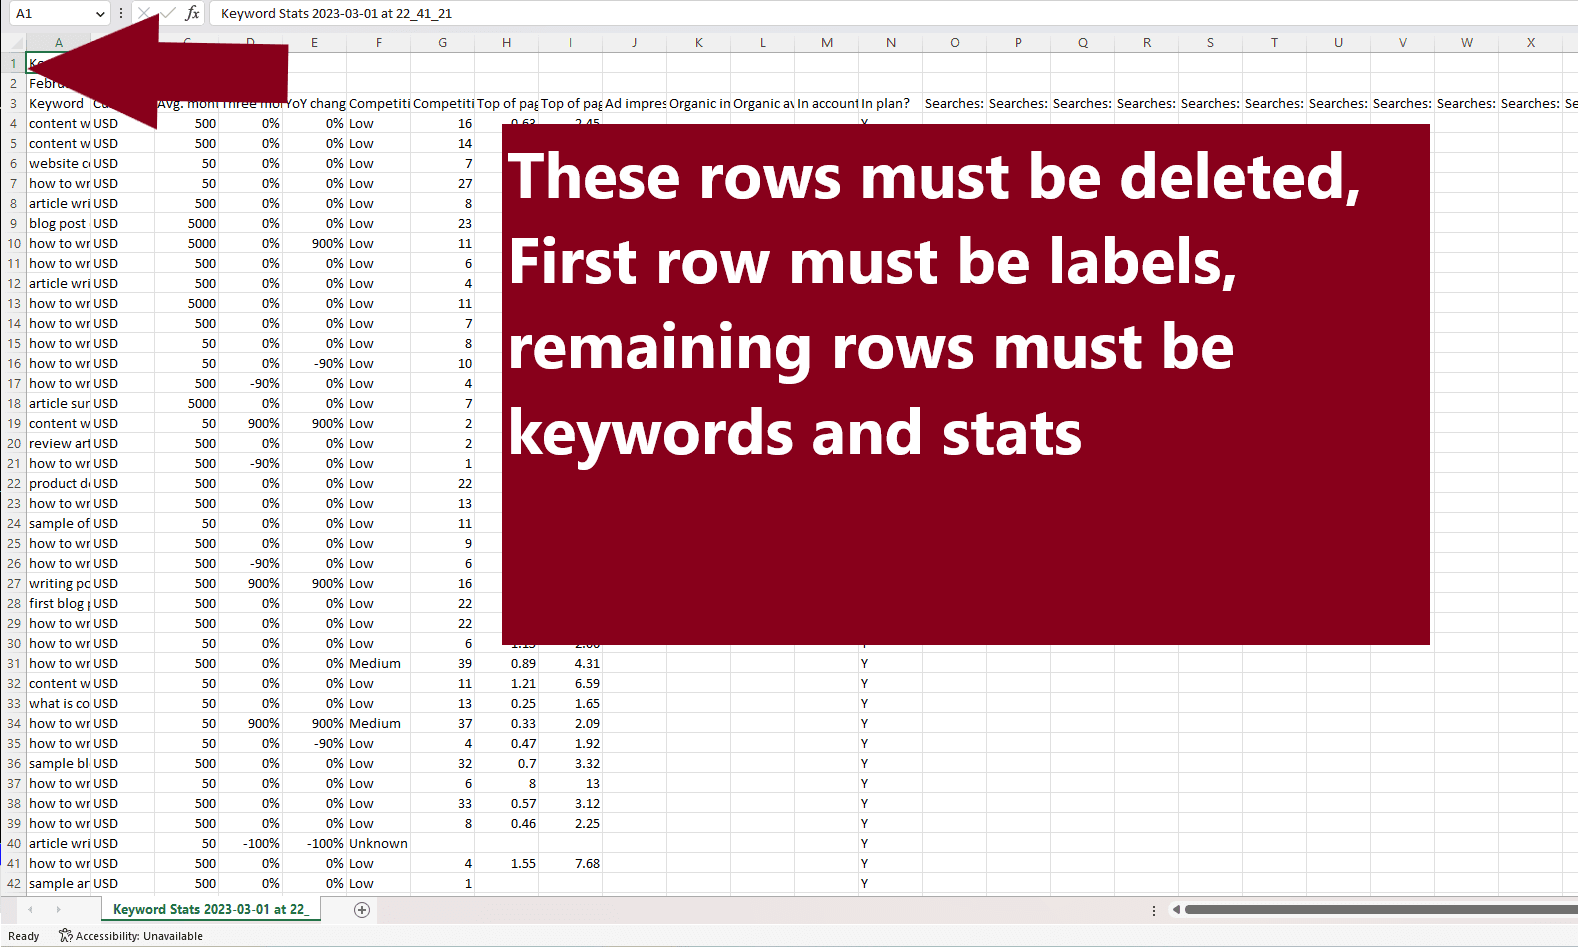Add a new sheet with the plus button

tap(362, 909)
